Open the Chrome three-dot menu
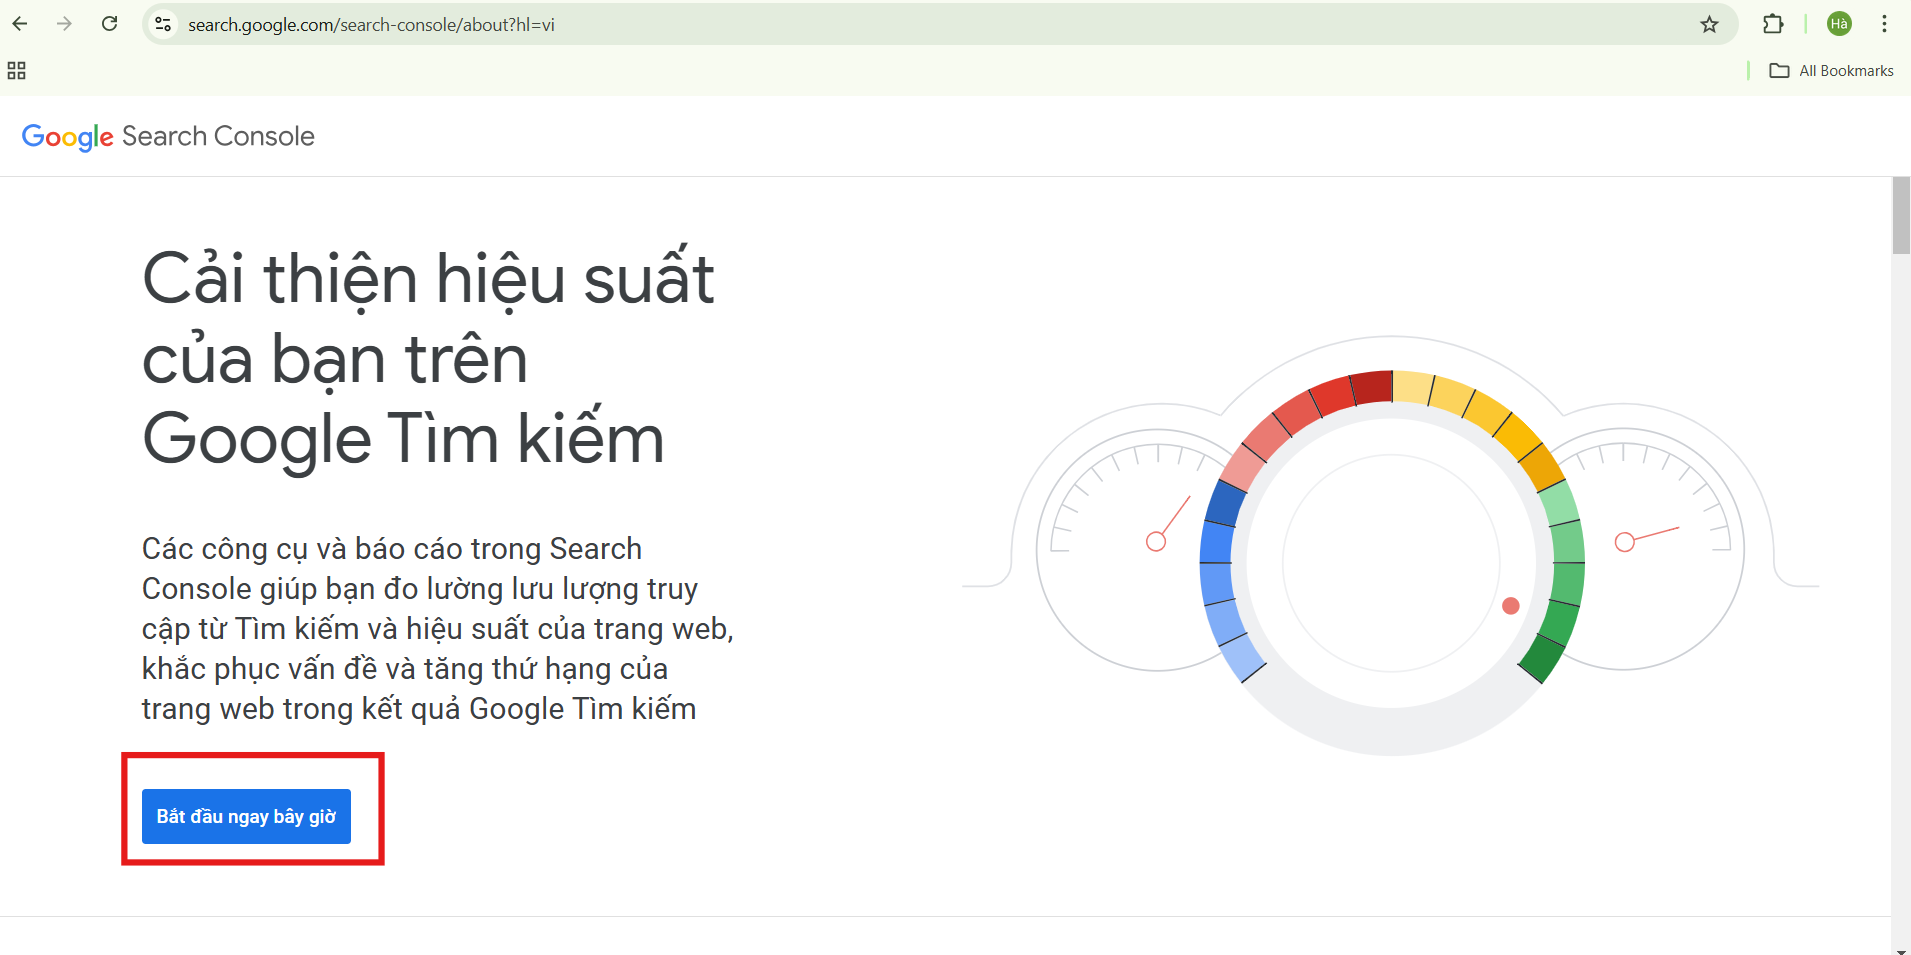This screenshot has height=955, width=1911. (1884, 24)
